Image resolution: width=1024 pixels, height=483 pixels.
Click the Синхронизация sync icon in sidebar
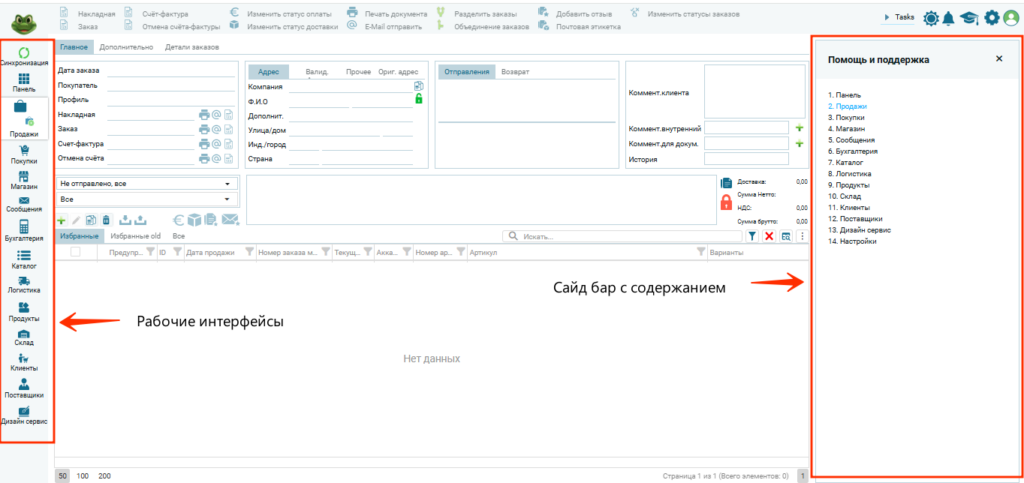point(24,52)
